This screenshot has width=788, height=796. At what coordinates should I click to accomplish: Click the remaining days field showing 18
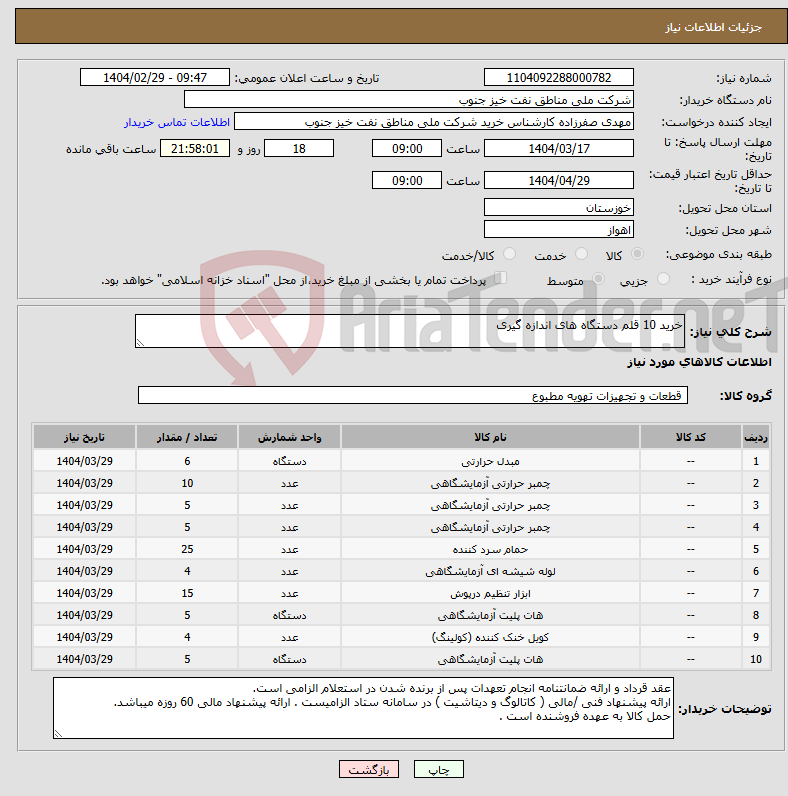[x=299, y=148]
